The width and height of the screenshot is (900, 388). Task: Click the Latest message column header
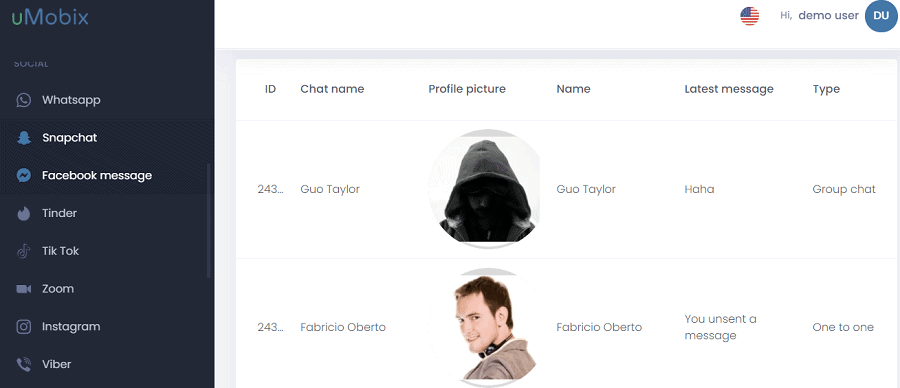click(729, 89)
